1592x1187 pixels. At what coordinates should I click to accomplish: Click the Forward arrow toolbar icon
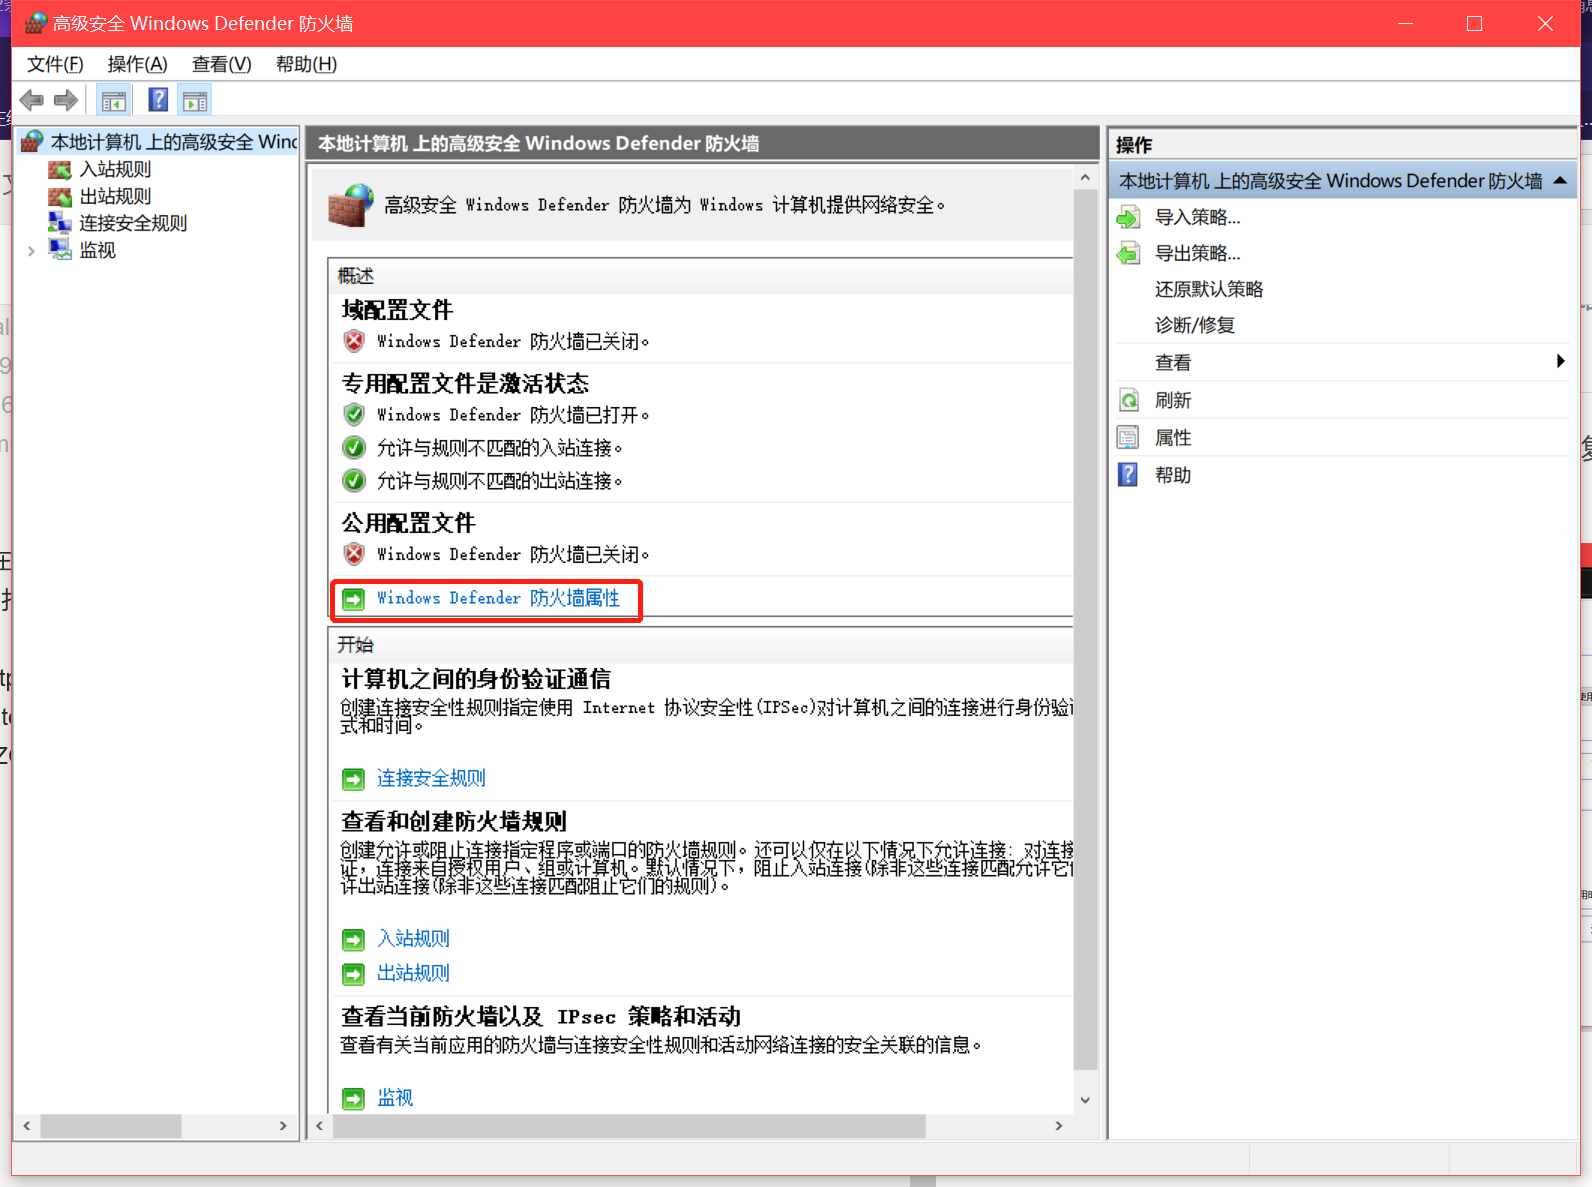66,100
